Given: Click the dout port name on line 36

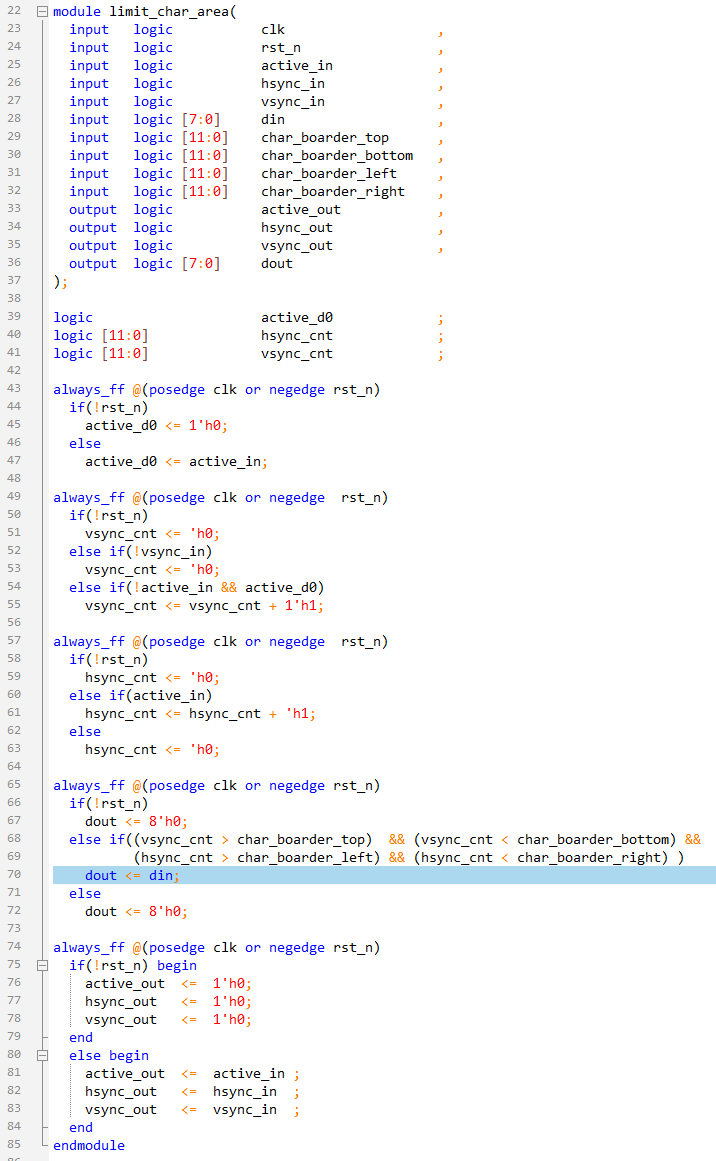Looking at the screenshot, I should (276, 264).
